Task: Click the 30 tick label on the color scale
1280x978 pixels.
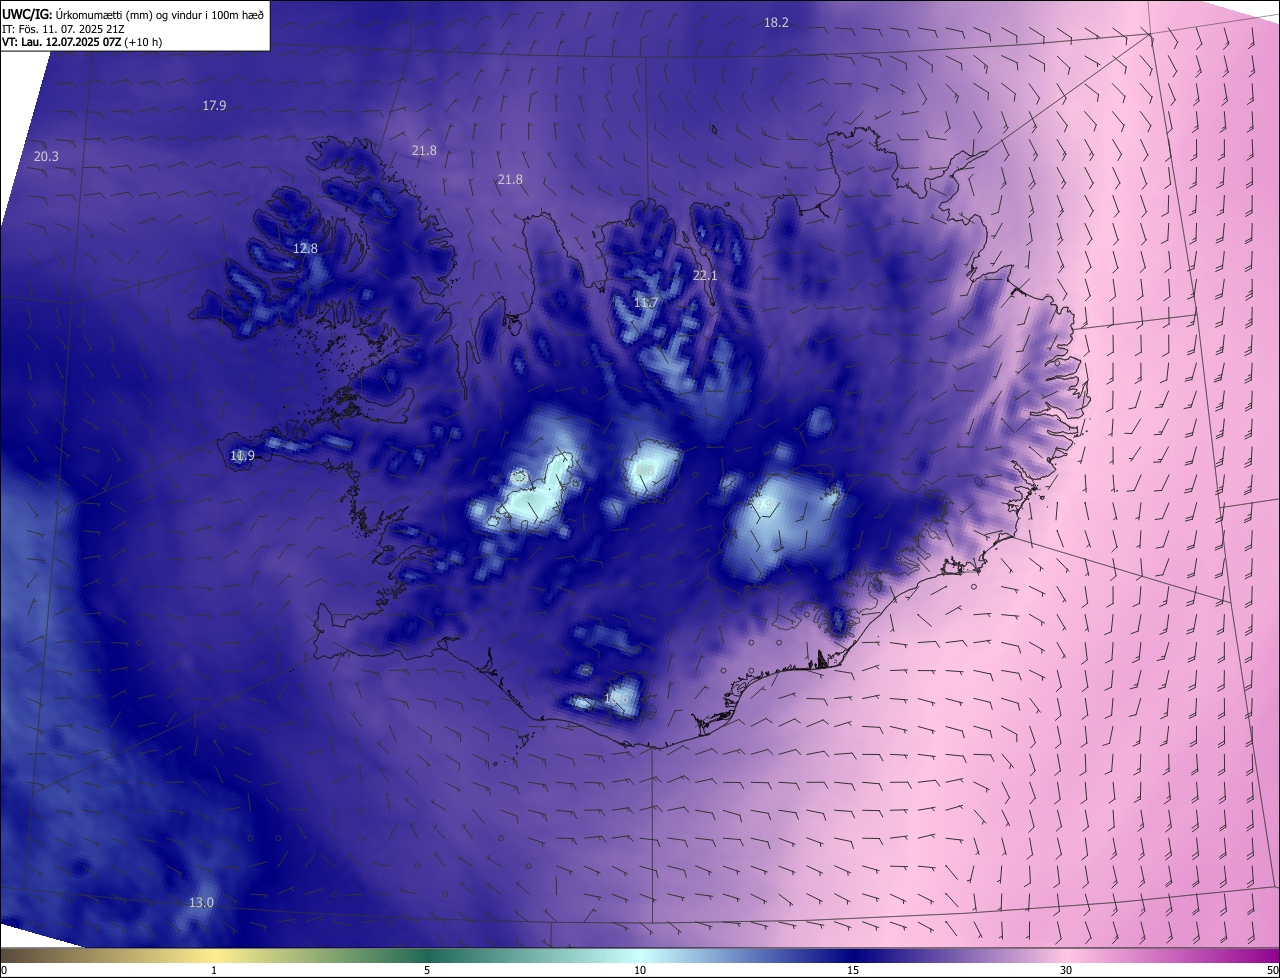Action: [x=1066, y=970]
